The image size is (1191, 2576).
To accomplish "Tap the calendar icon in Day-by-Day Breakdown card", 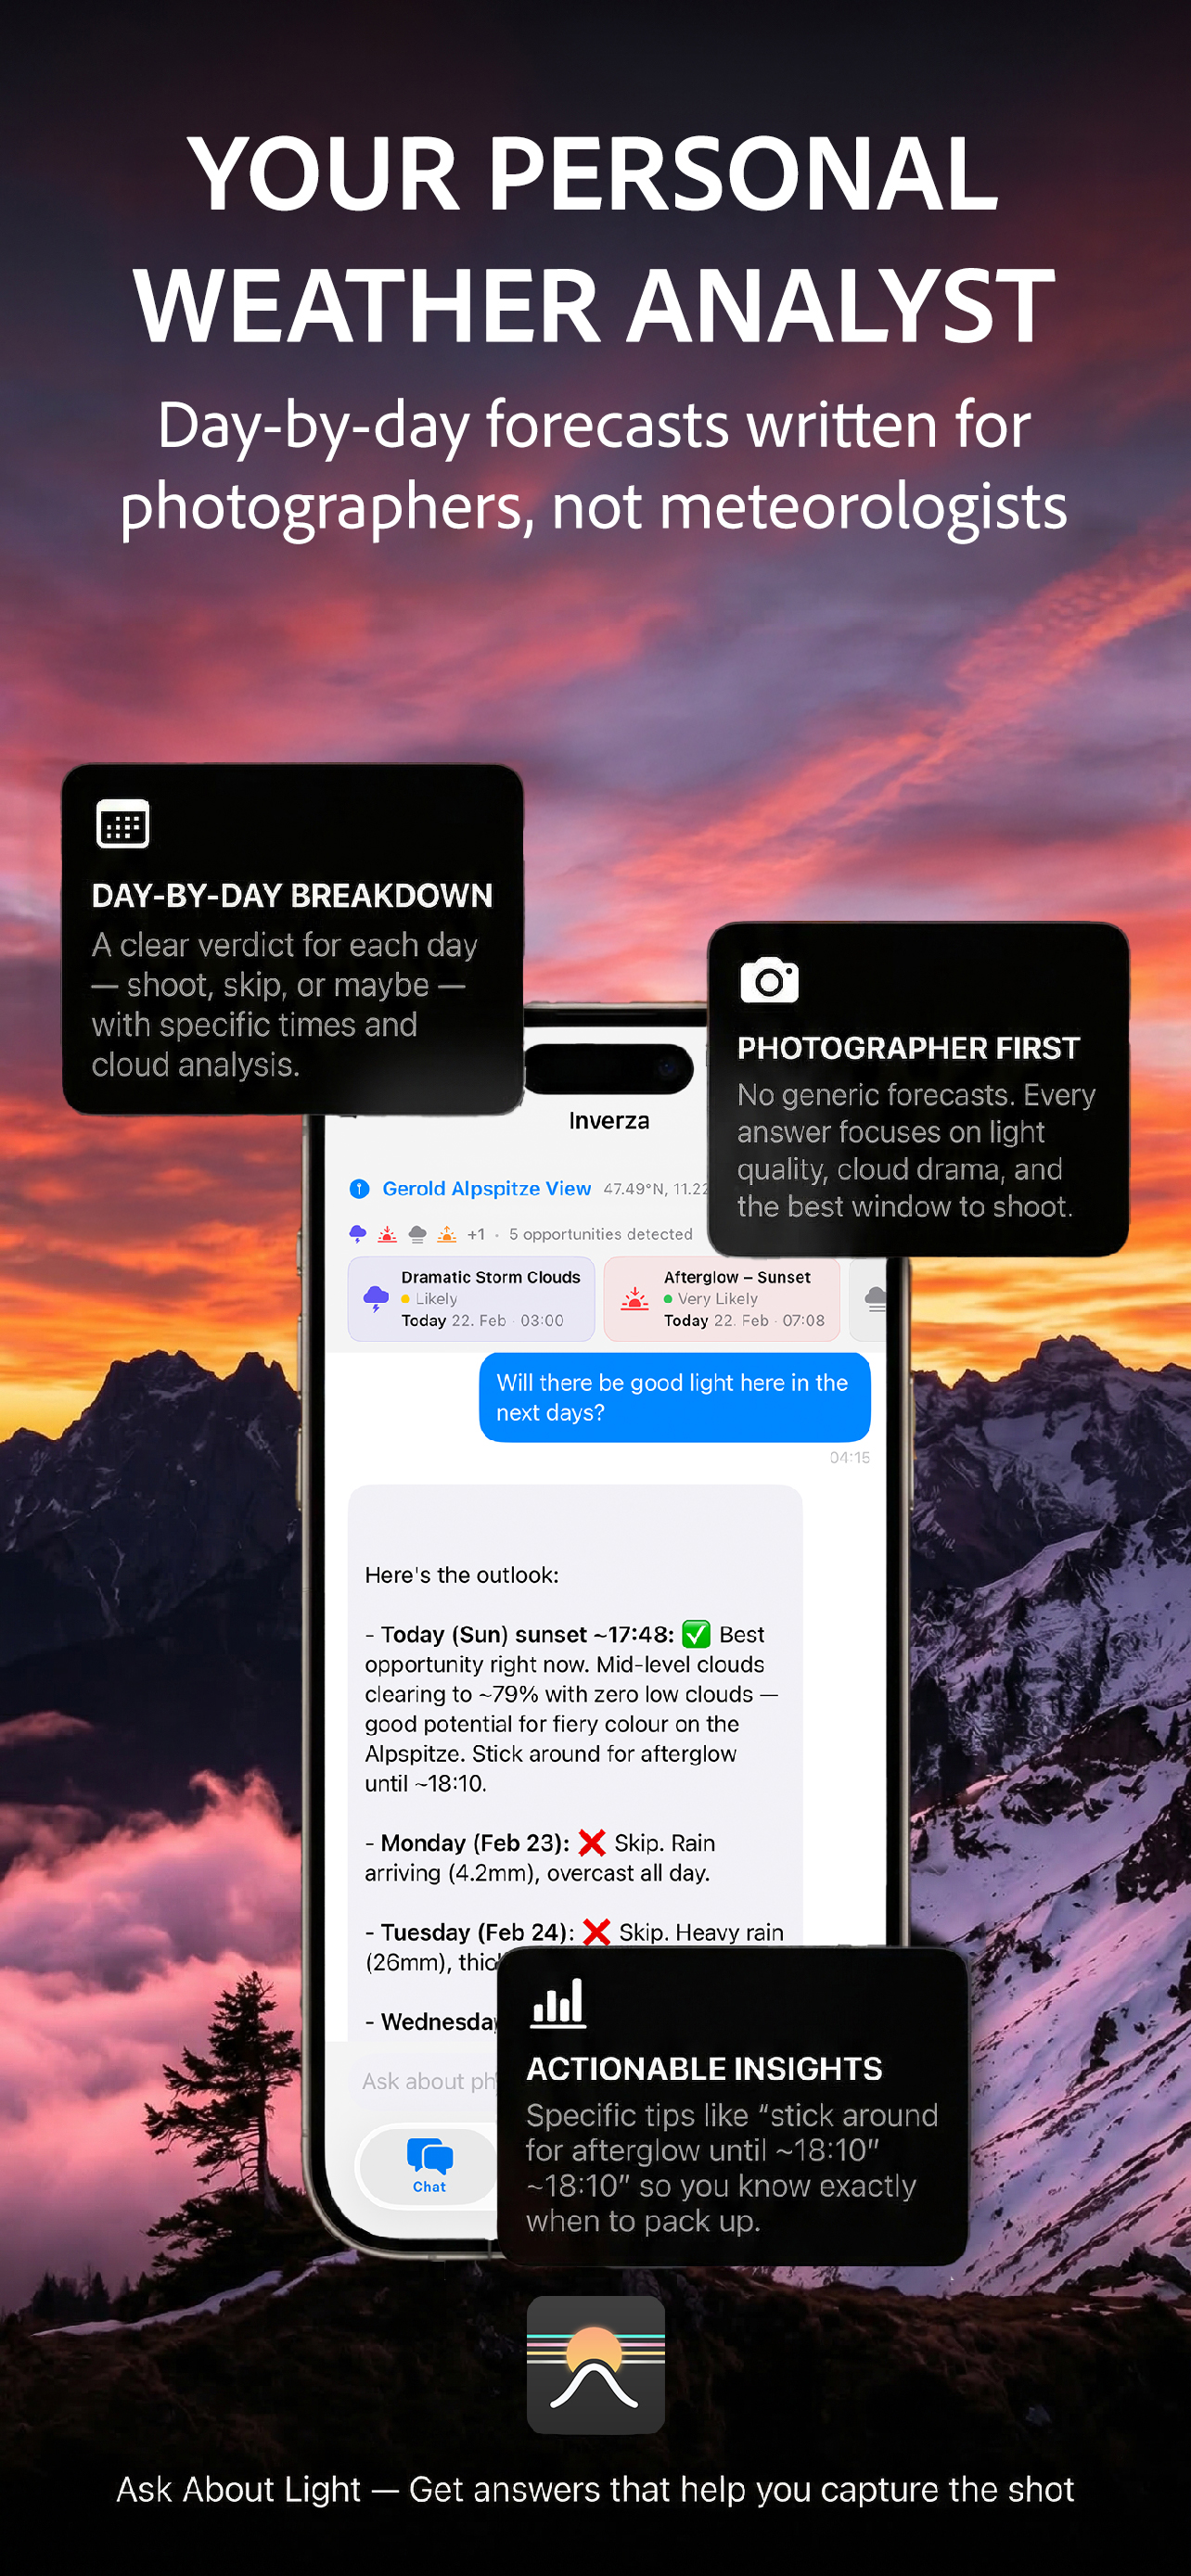I will [x=123, y=824].
